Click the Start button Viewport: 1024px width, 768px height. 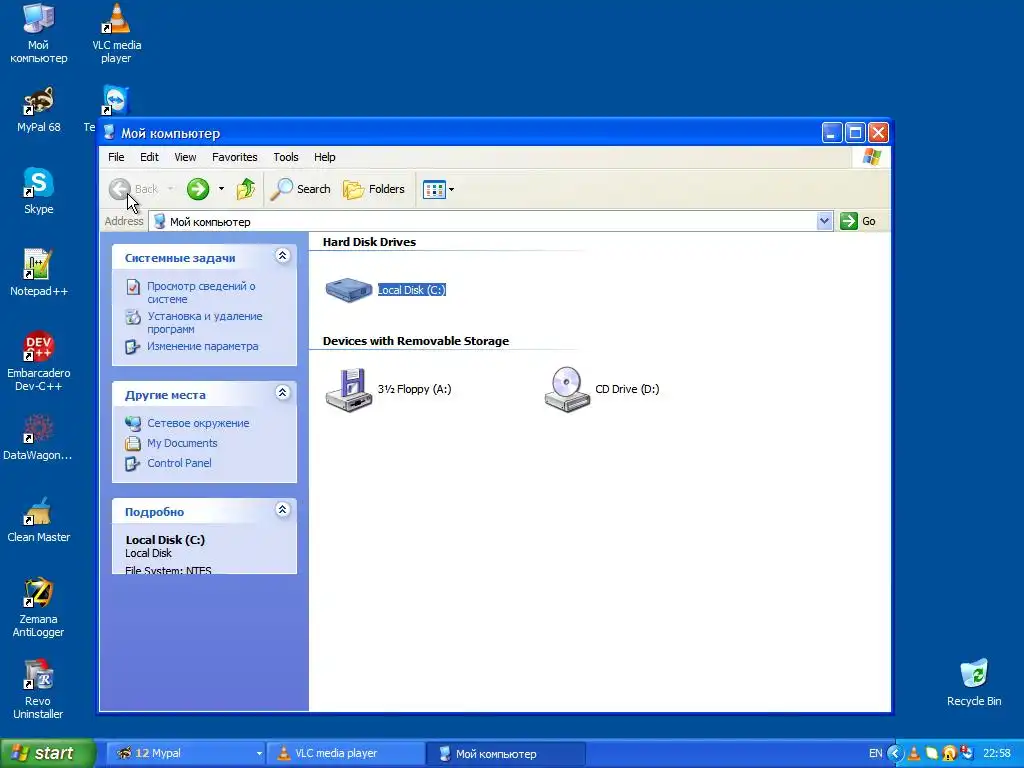point(46,753)
